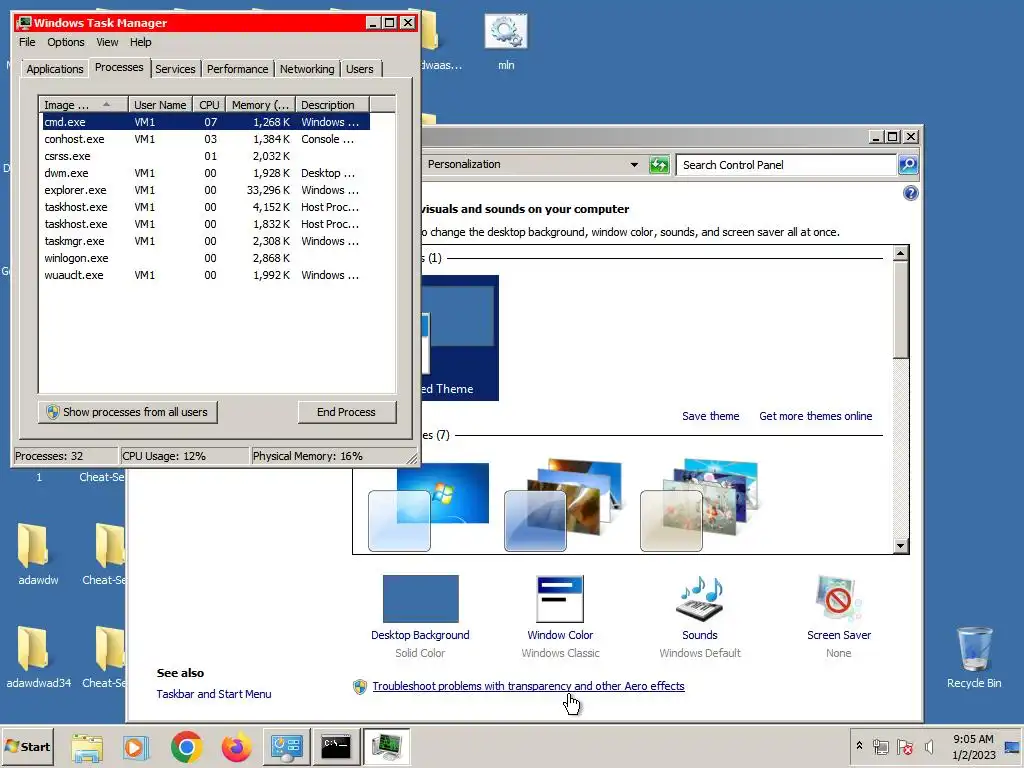The image size is (1024, 768).
Task: Click the Task Manager title bar icon
Action: (25, 23)
